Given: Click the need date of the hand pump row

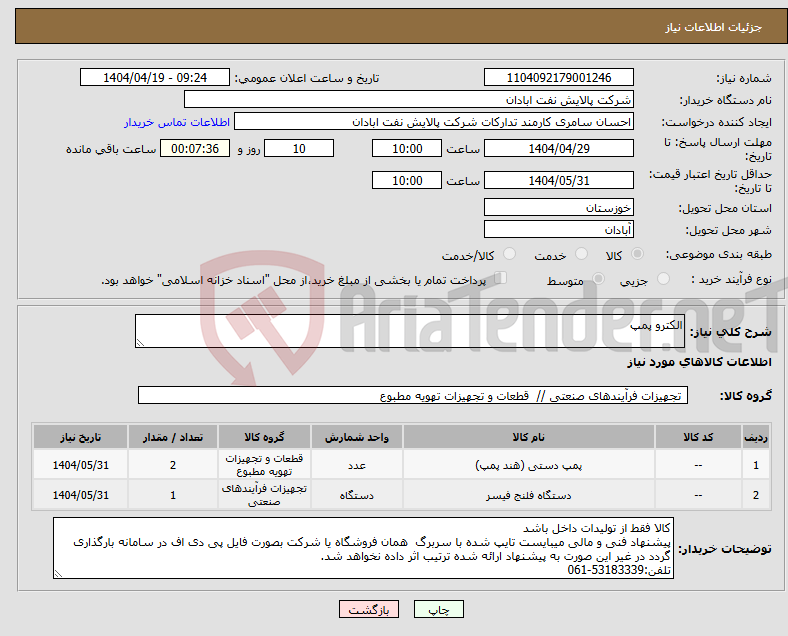Looking at the screenshot, I should [80, 465].
